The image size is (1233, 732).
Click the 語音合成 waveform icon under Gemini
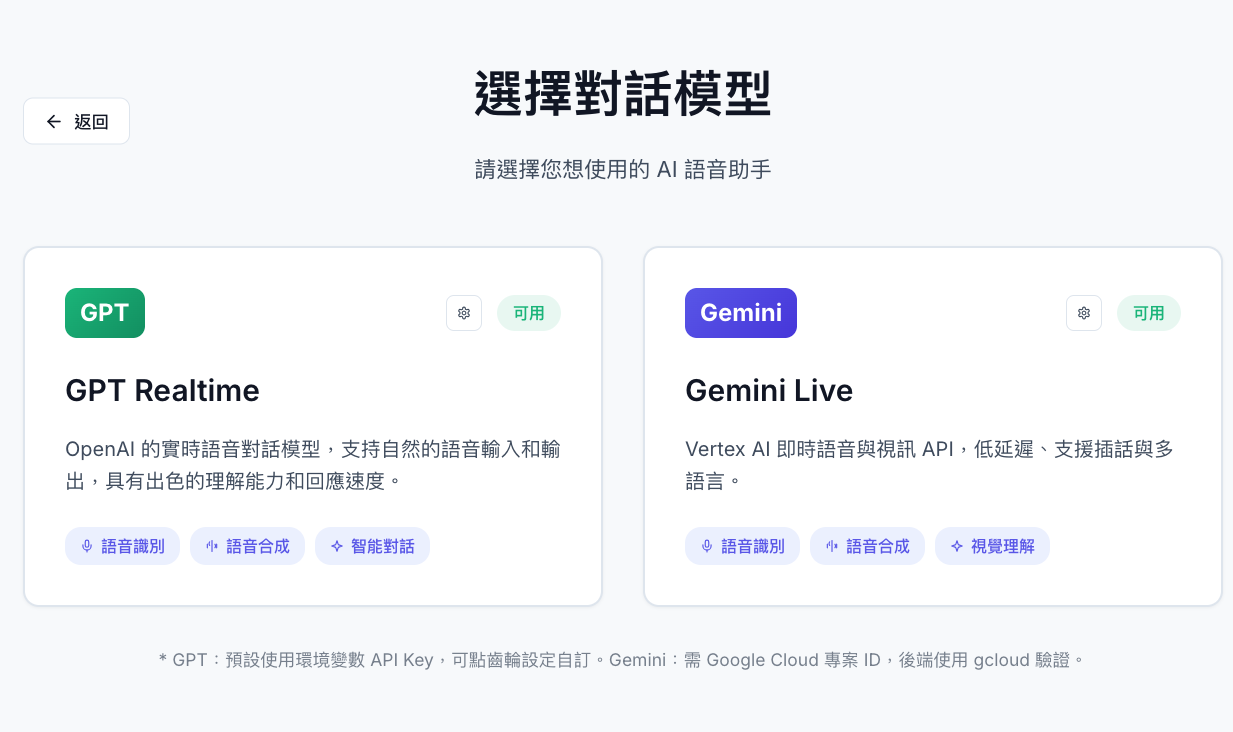click(x=831, y=546)
